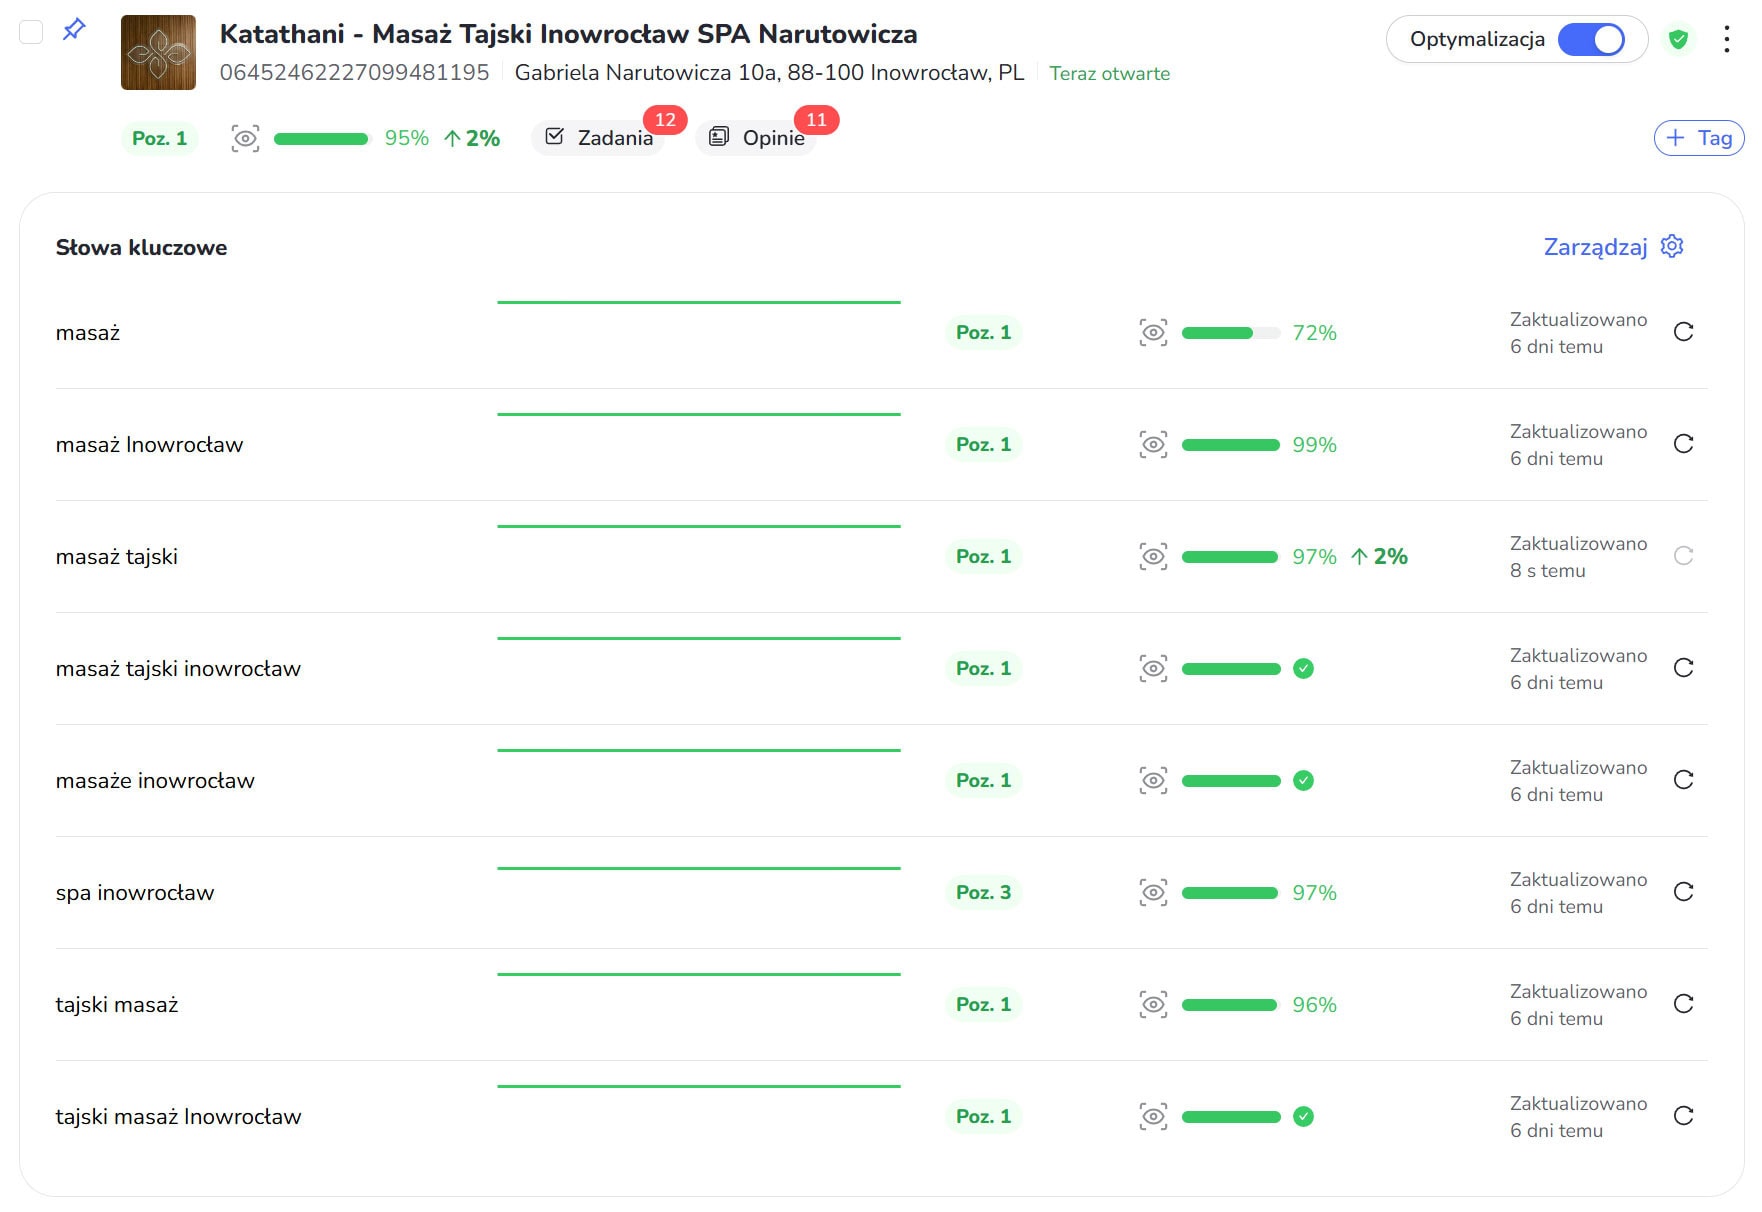This screenshot has height=1212, width=1762.
Task: Click the blue pin icon
Action: click(74, 30)
